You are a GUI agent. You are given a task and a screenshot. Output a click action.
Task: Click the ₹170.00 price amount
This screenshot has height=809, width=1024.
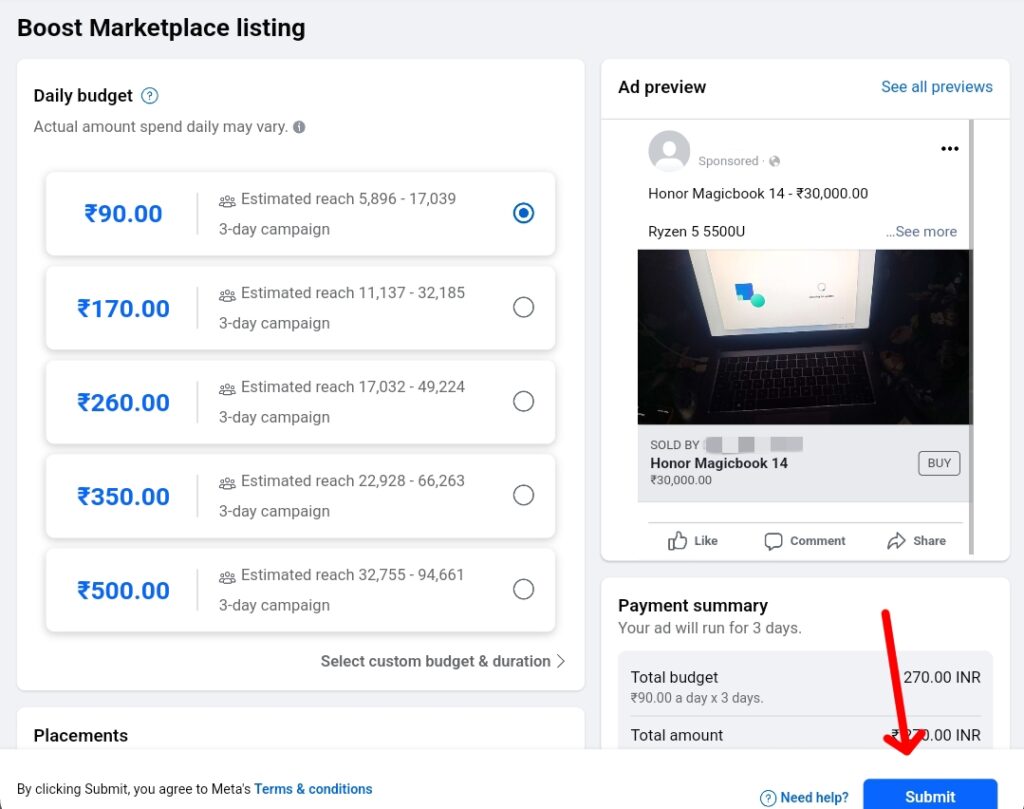(x=123, y=308)
